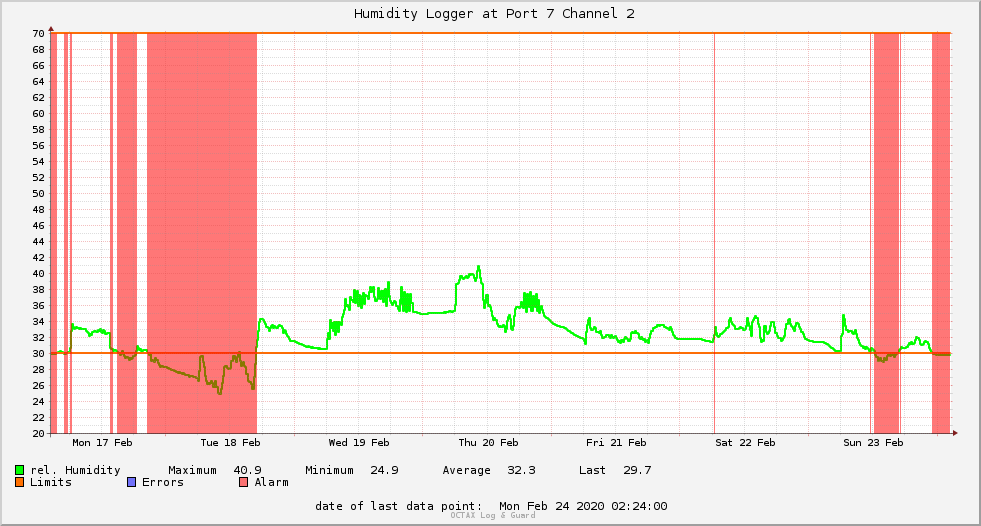Click the Minimum value 24.9
The image size is (981, 526).
tap(384, 470)
